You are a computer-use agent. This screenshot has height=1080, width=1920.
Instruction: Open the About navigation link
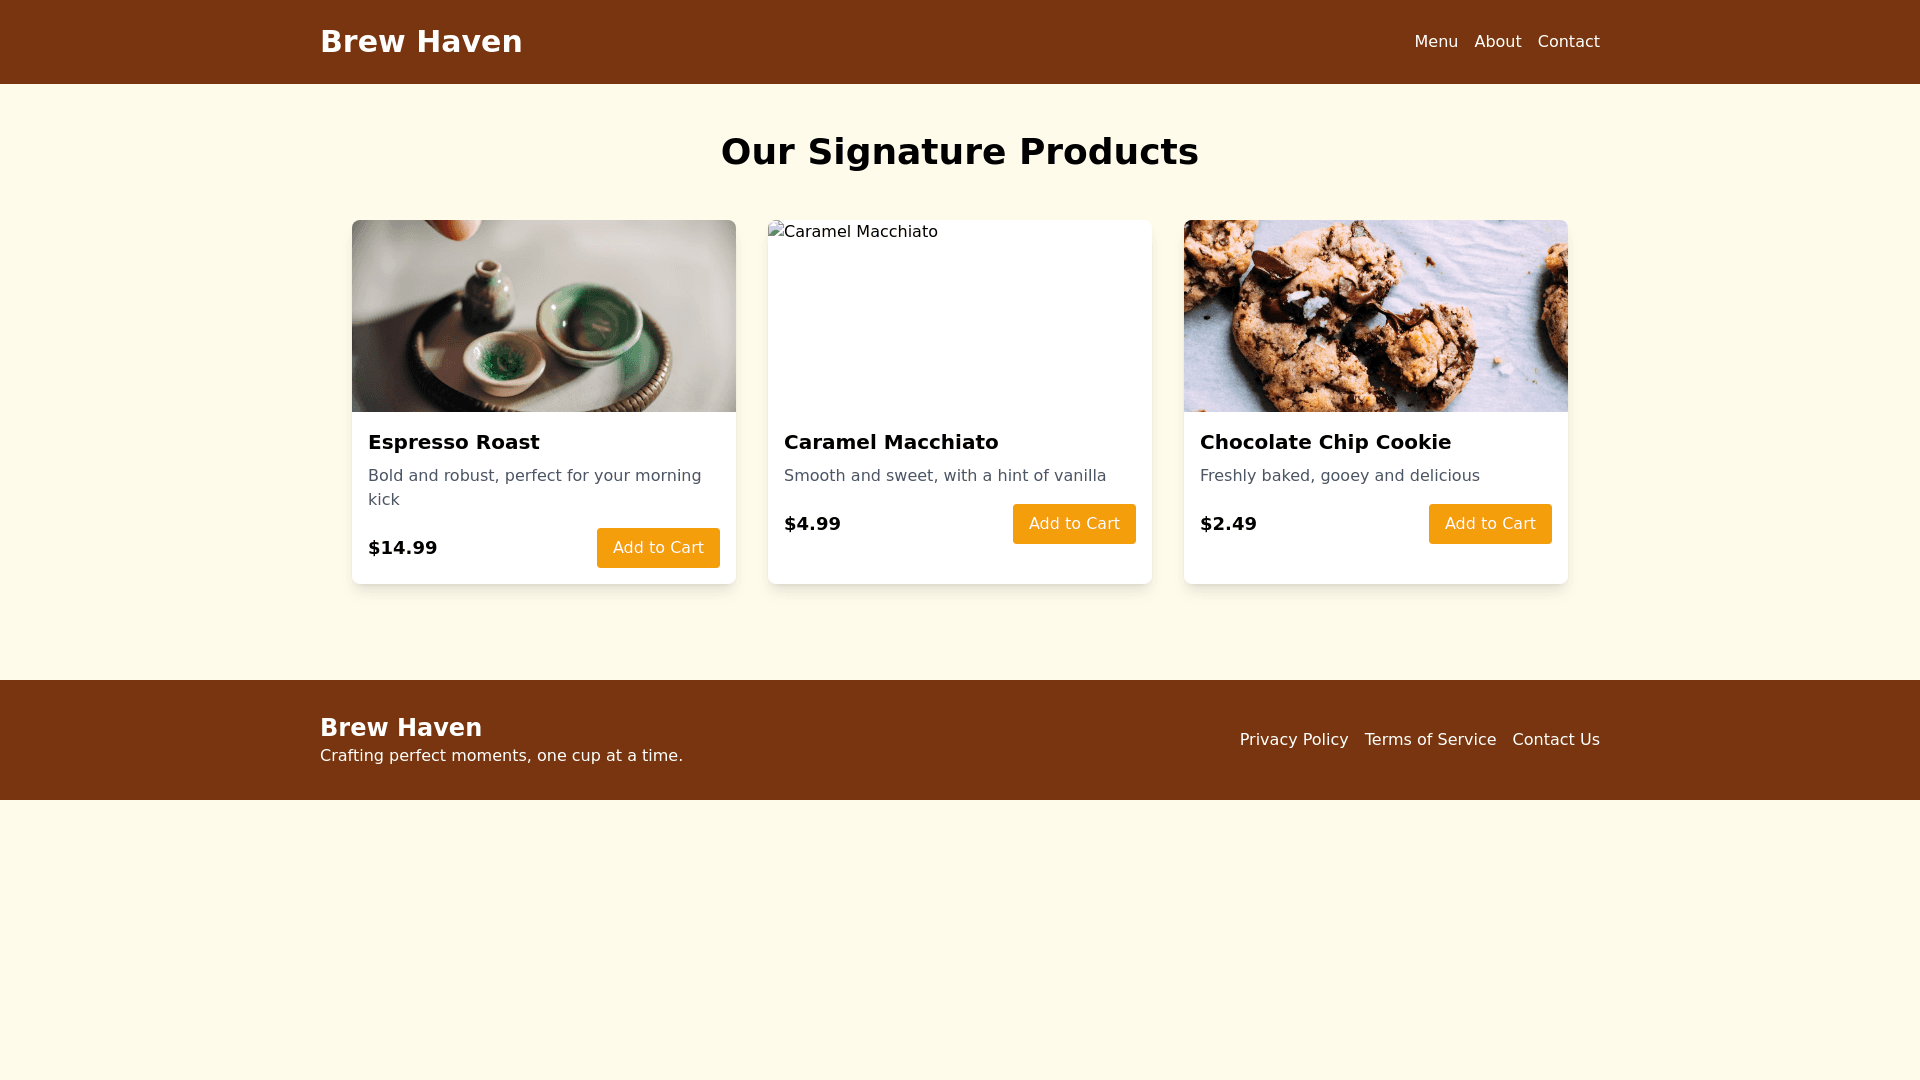pyautogui.click(x=1498, y=42)
